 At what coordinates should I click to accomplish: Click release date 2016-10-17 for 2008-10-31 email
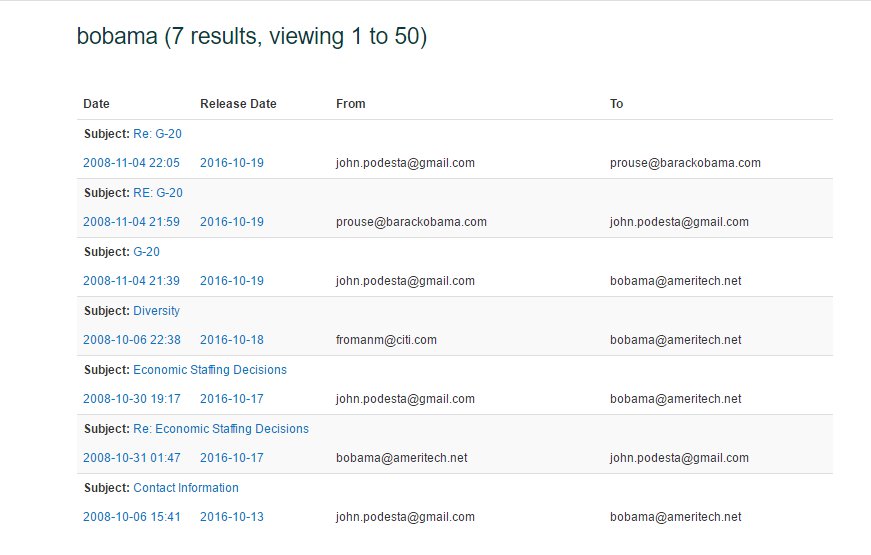232,457
